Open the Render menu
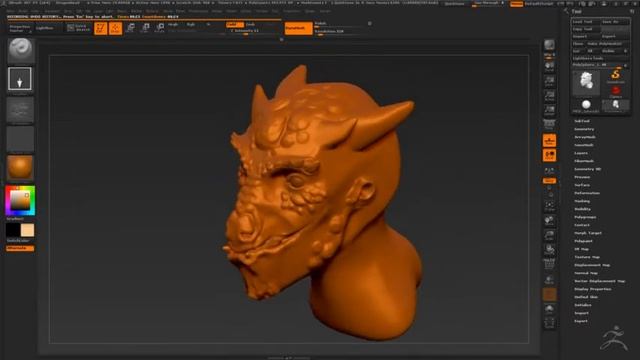Image resolution: width=640 pixels, height=360 pixels. coord(217,11)
